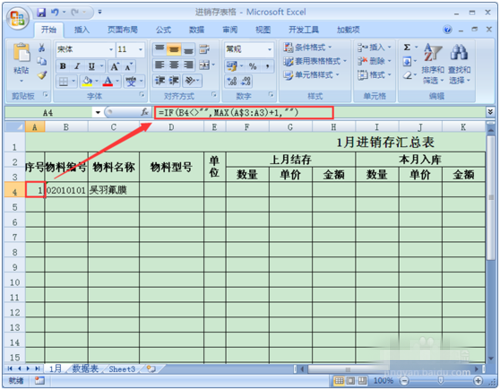Switch to the 数据表 sheet tab
The image size is (500, 390).
pyautogui.click(x=85, y=369)
